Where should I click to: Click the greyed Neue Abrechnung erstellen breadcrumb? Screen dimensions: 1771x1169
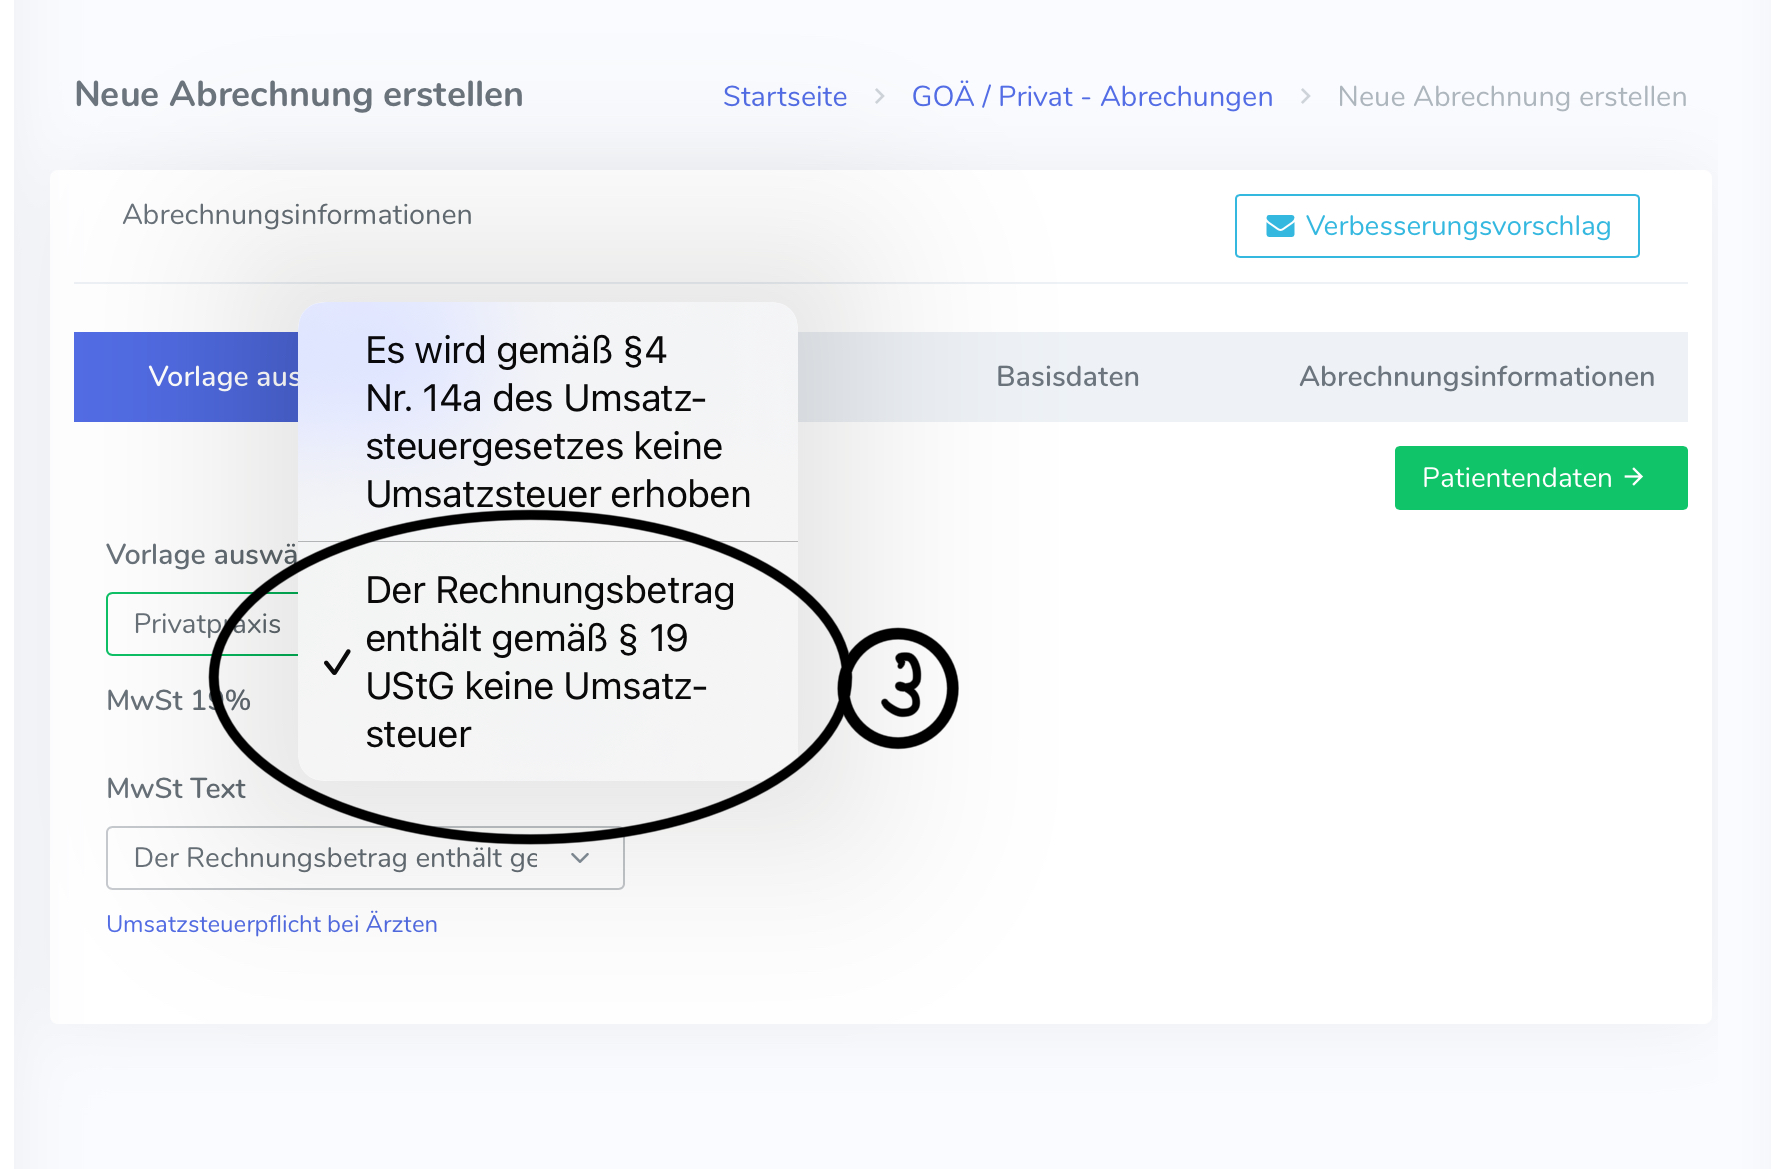pyautogui.click(x=1511, y=97)
